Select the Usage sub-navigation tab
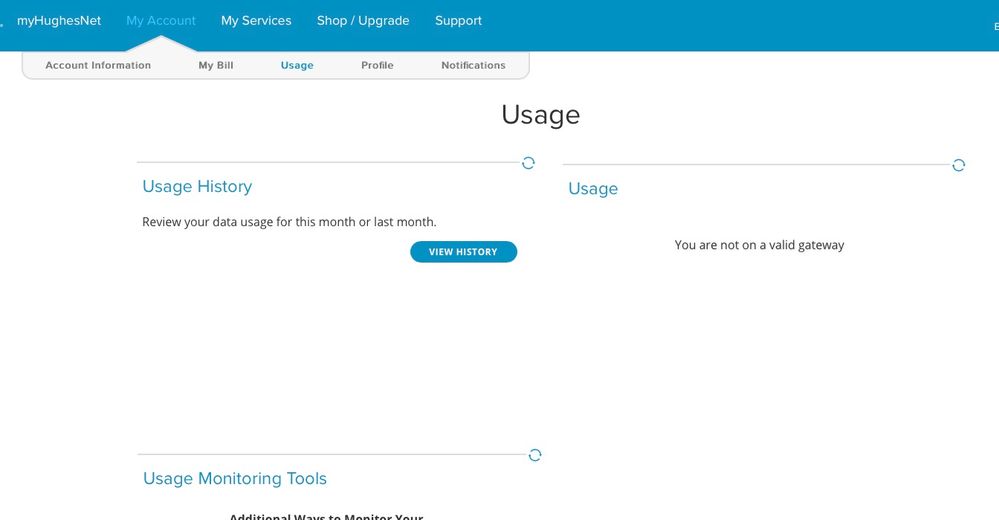 [x=297, y=66]
